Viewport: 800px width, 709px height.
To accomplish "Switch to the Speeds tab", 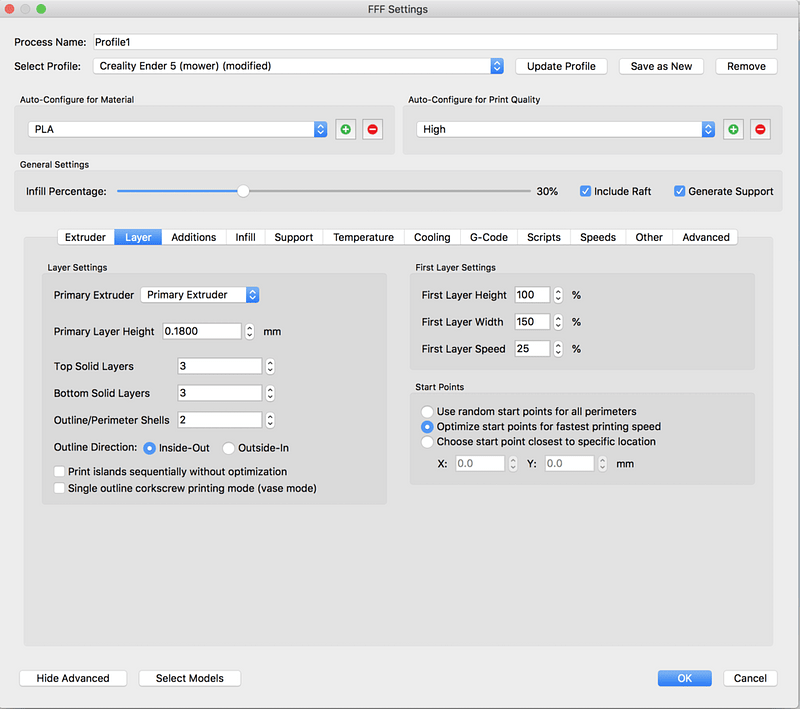I will click(598, 237).
